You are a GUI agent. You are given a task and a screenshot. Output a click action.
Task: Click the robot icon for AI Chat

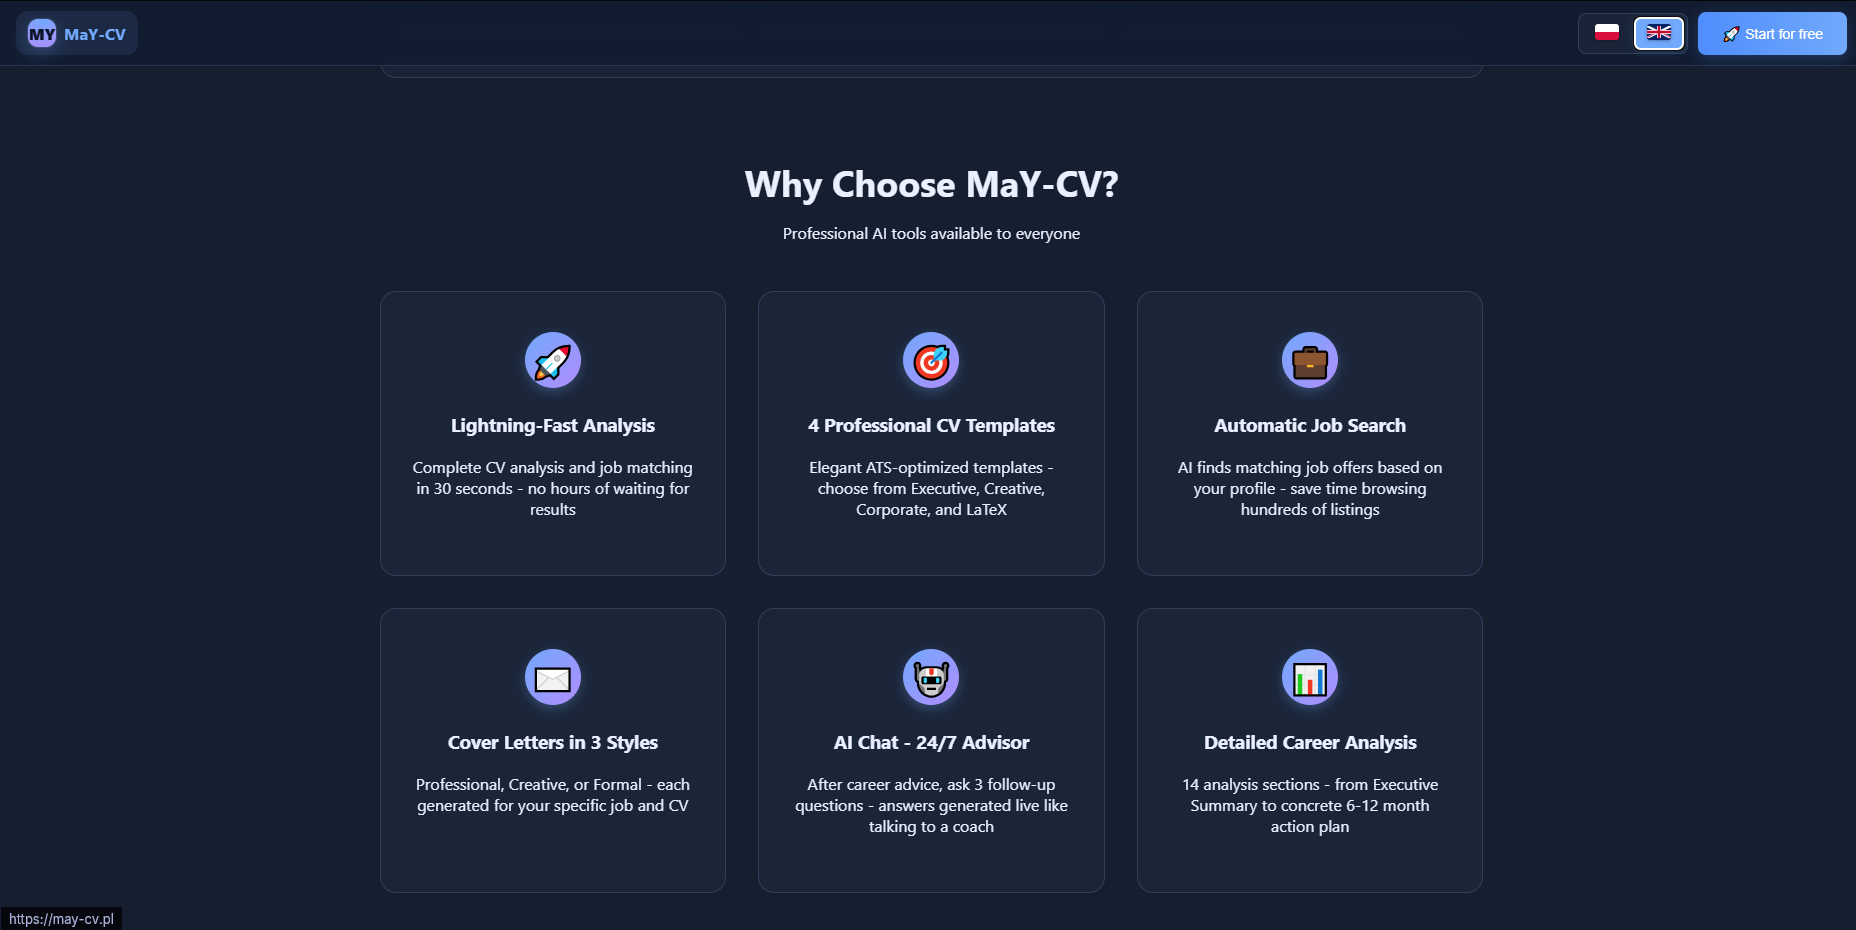coord(931,677)
